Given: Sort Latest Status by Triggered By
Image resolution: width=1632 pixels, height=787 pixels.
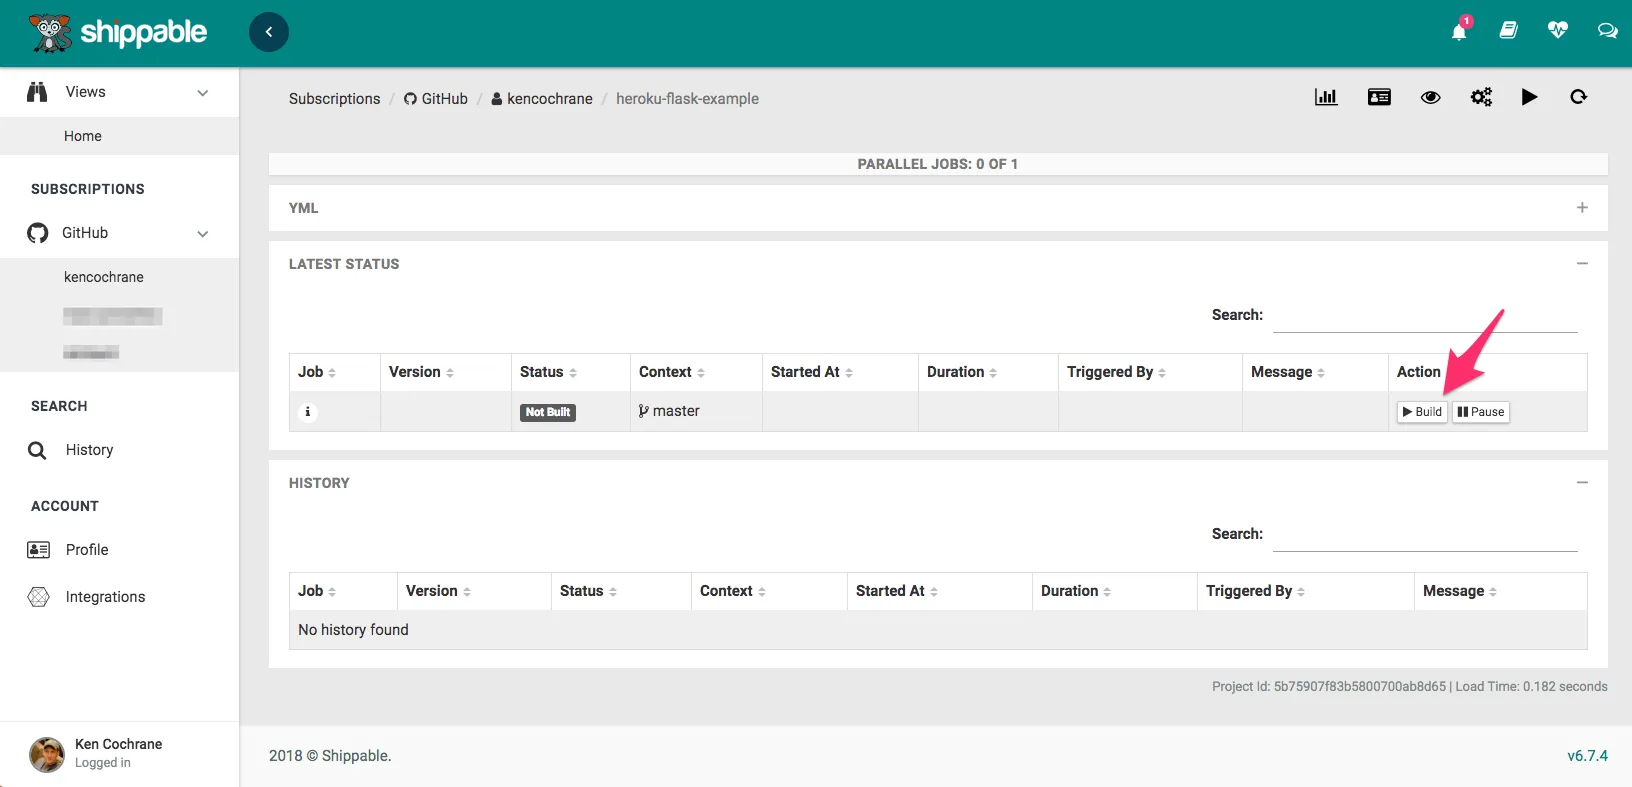Looking at the screenshot, I should point(1151,372).
